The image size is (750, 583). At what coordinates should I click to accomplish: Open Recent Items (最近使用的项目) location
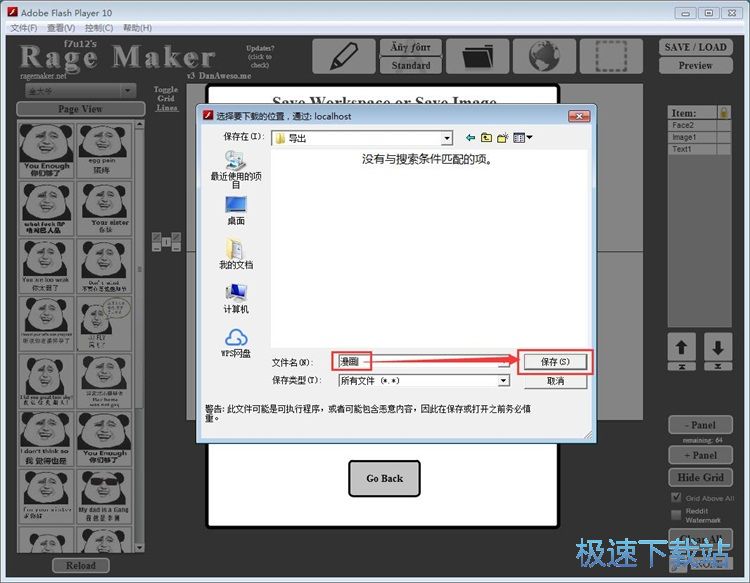point(236,169)
